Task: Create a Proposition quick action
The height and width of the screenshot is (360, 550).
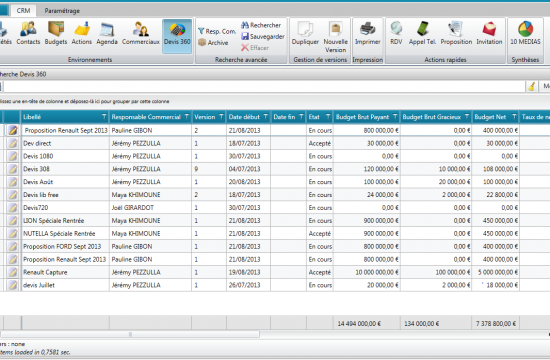Action: click(x=456, y=34)
